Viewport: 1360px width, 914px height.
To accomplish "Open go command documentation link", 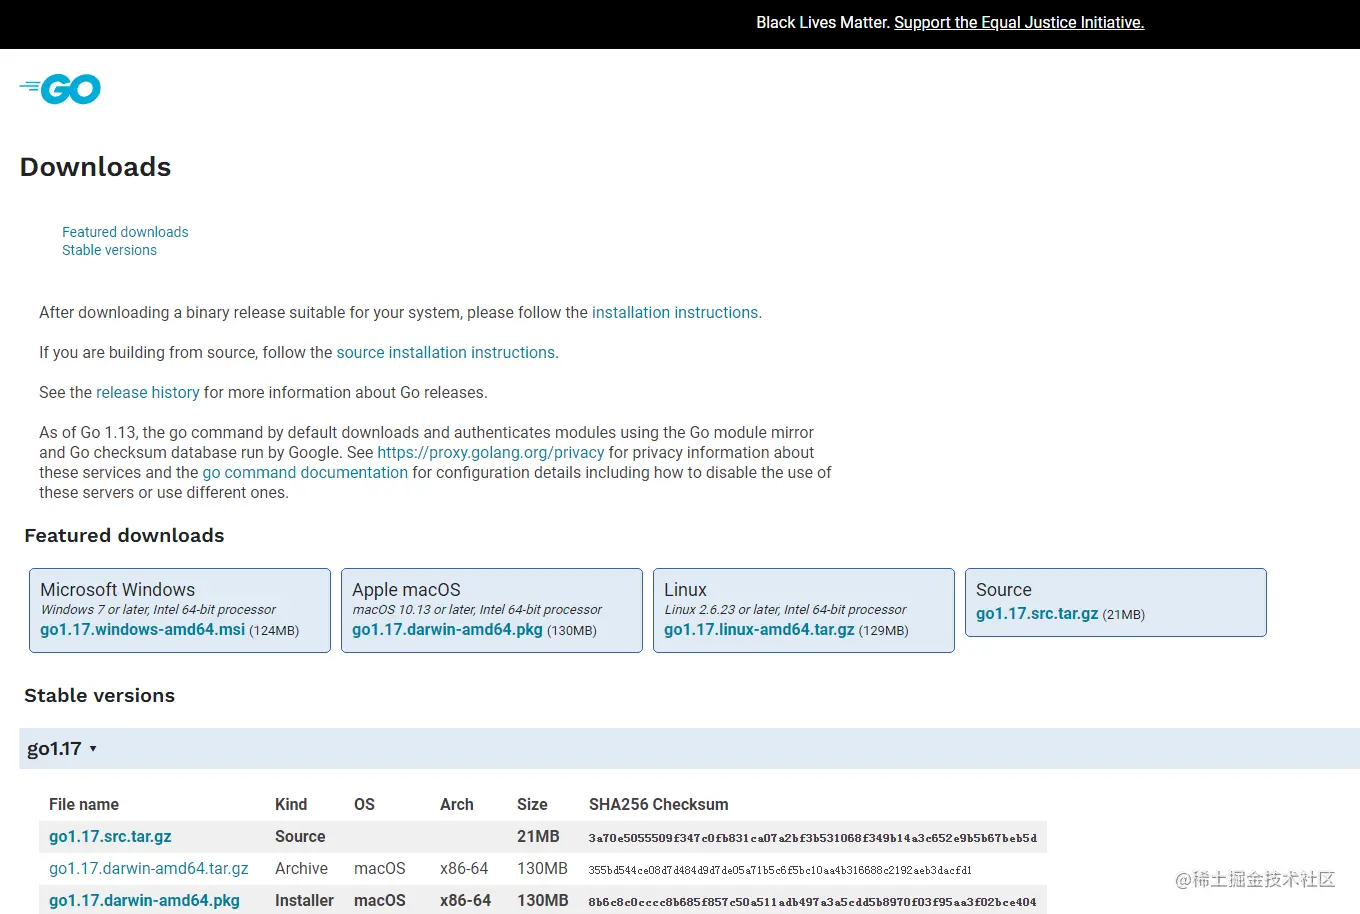I will [x=305, y=472].
